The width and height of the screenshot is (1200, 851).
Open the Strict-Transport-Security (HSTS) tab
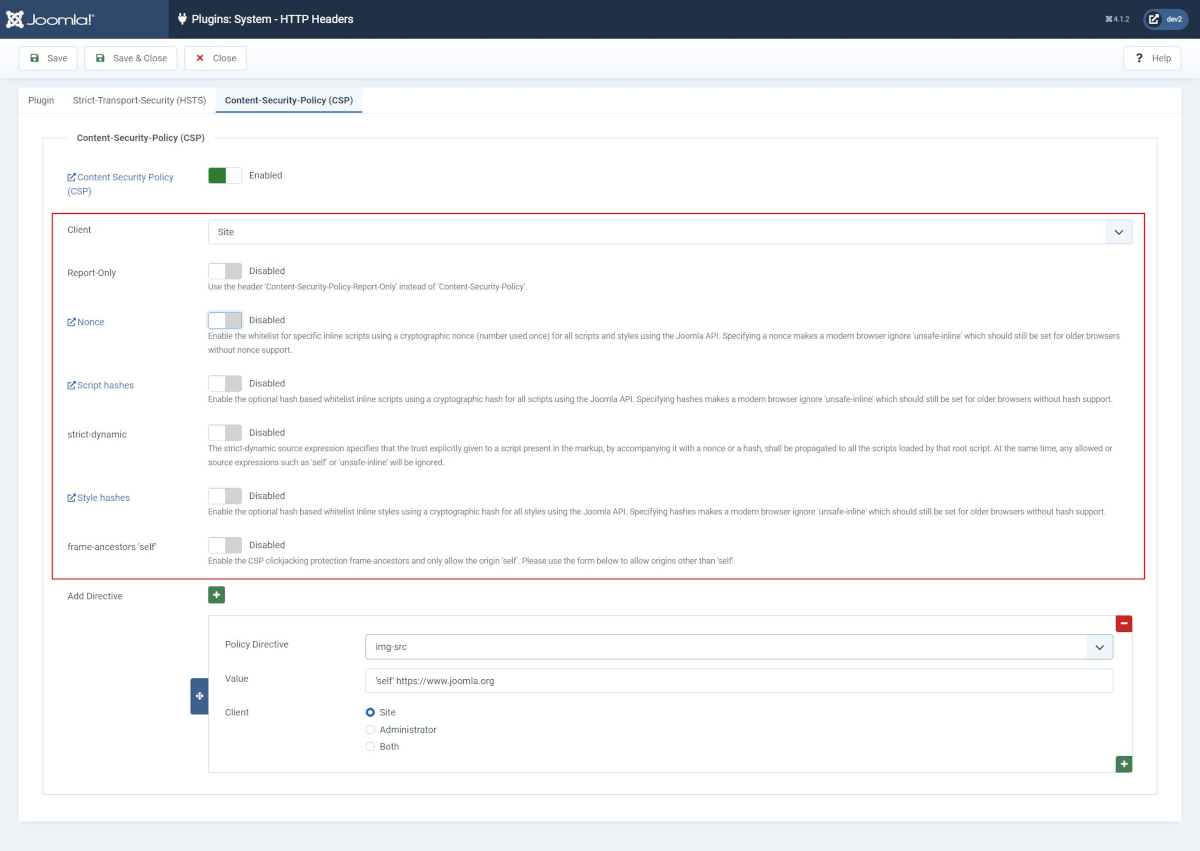138,100
